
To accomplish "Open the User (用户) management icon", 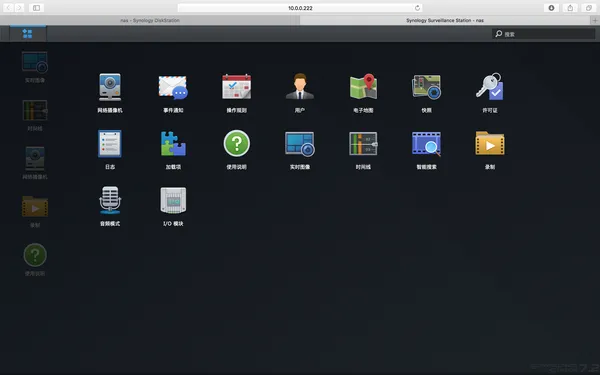I will tap(300, 86).
